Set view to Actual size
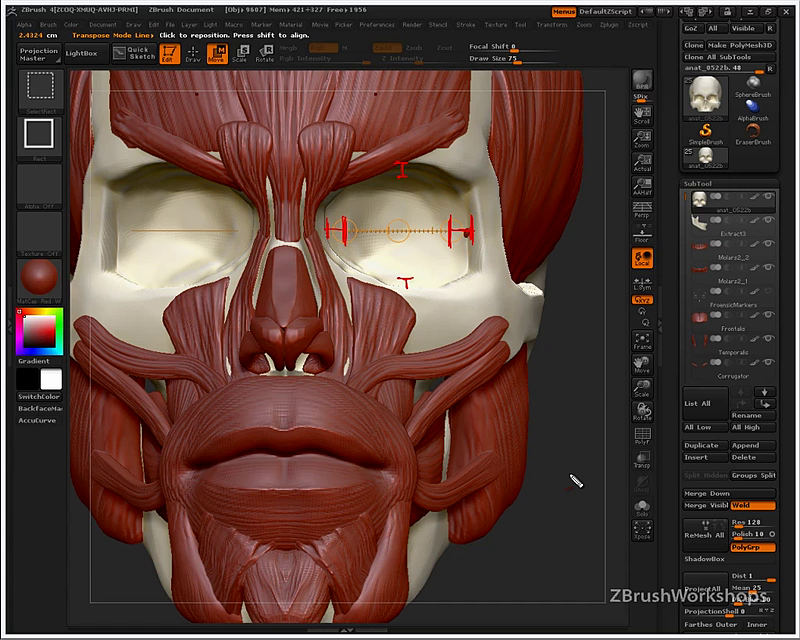 coord(642,162)
